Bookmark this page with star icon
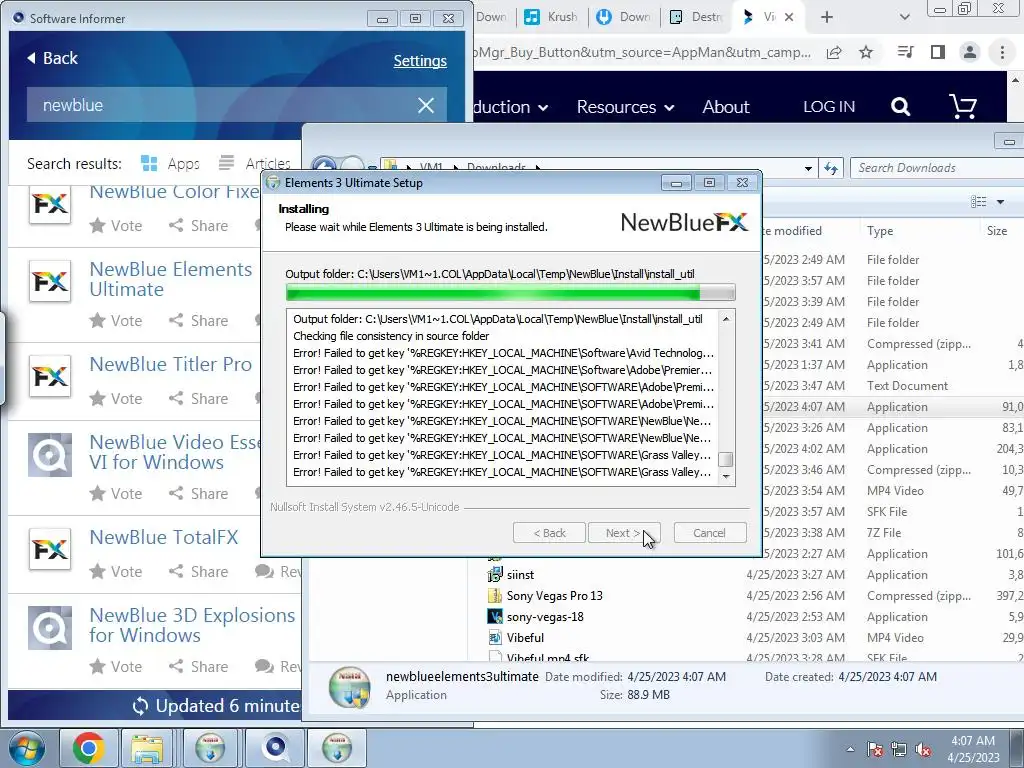 point(866,52)
